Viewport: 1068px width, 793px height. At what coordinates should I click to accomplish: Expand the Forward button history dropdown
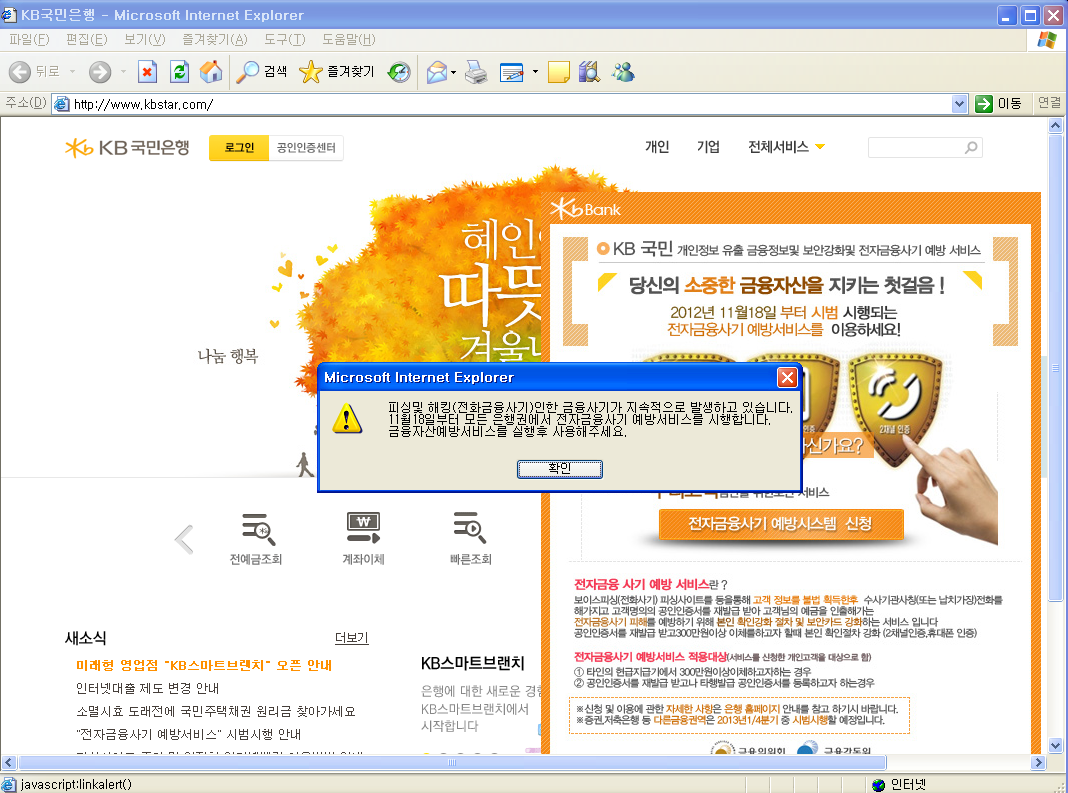tap(123, 72)
